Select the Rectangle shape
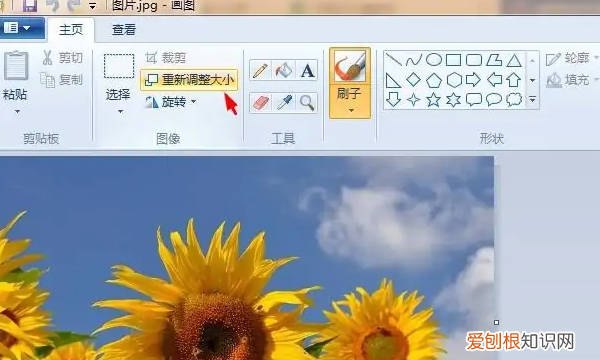The height and width of the screenshot is (360, 600). [453, 60]
